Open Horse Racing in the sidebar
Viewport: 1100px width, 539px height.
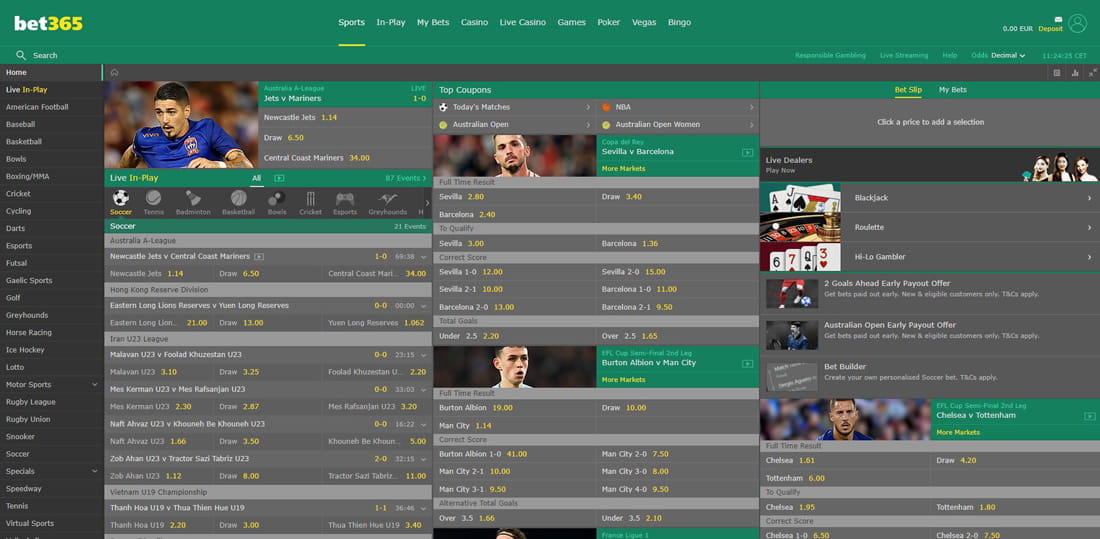(29, 333)
